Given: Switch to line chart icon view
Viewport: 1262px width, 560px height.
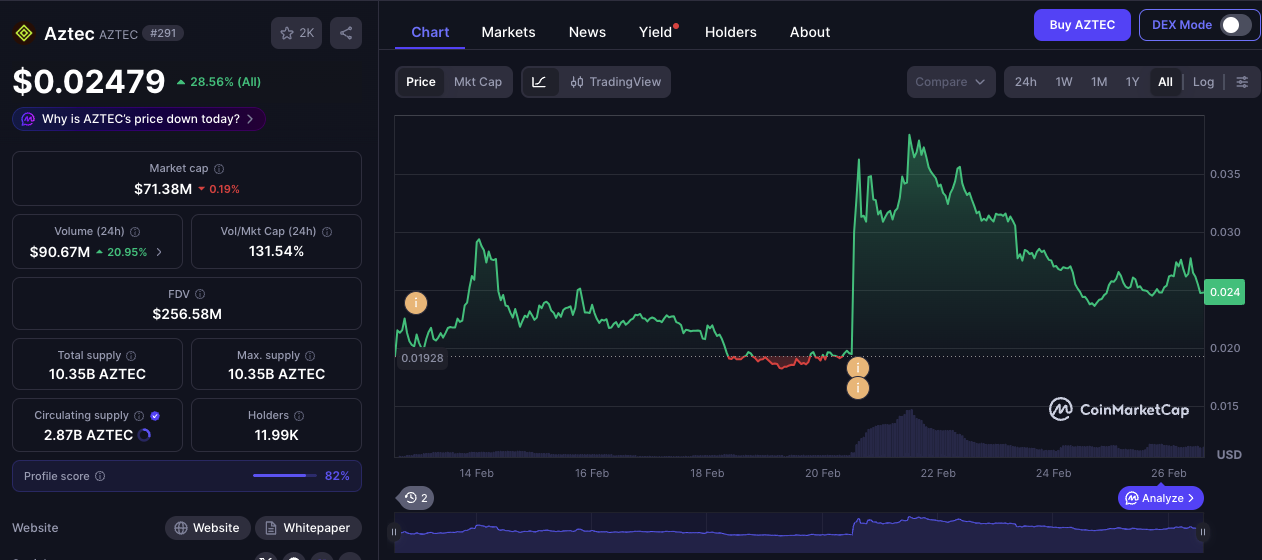Looking at the screenshot, I should (539, 82).
